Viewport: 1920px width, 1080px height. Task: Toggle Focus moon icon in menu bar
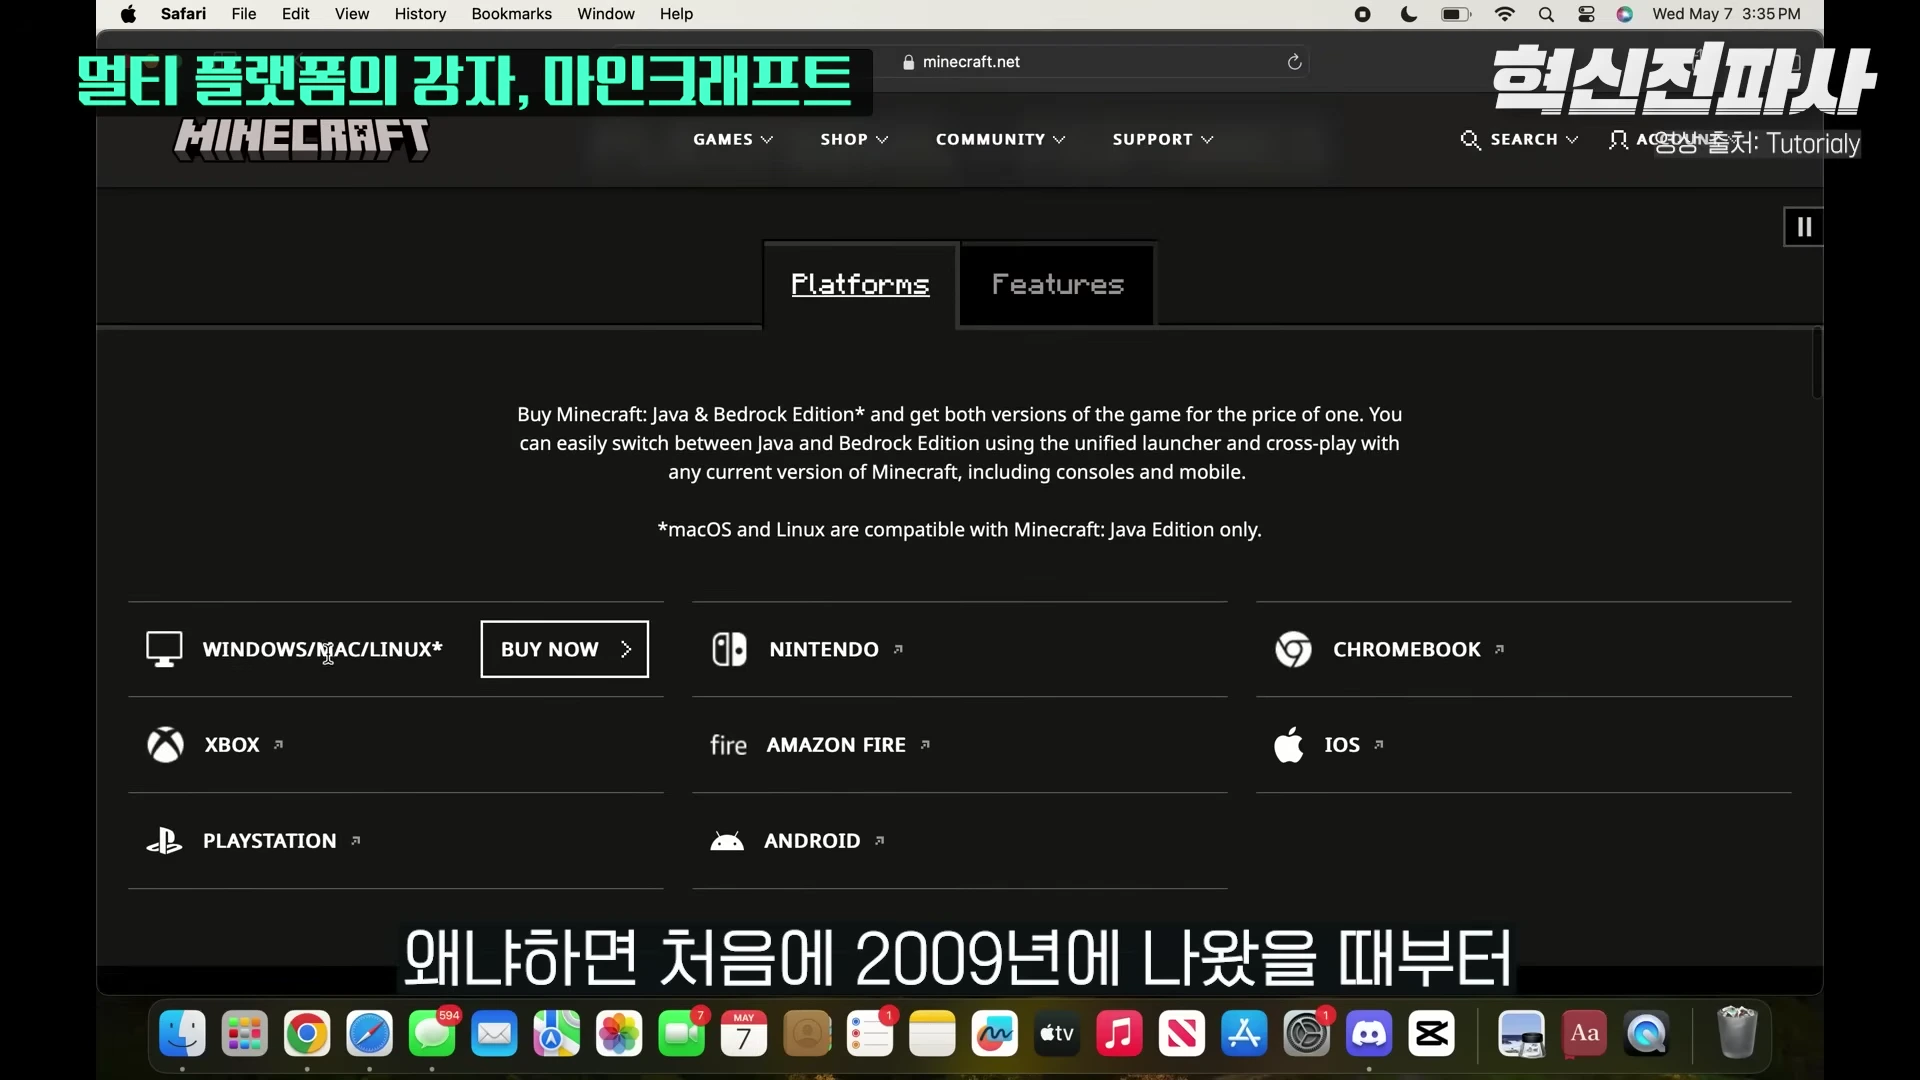pyautogui.click(x=1409, y=14)
